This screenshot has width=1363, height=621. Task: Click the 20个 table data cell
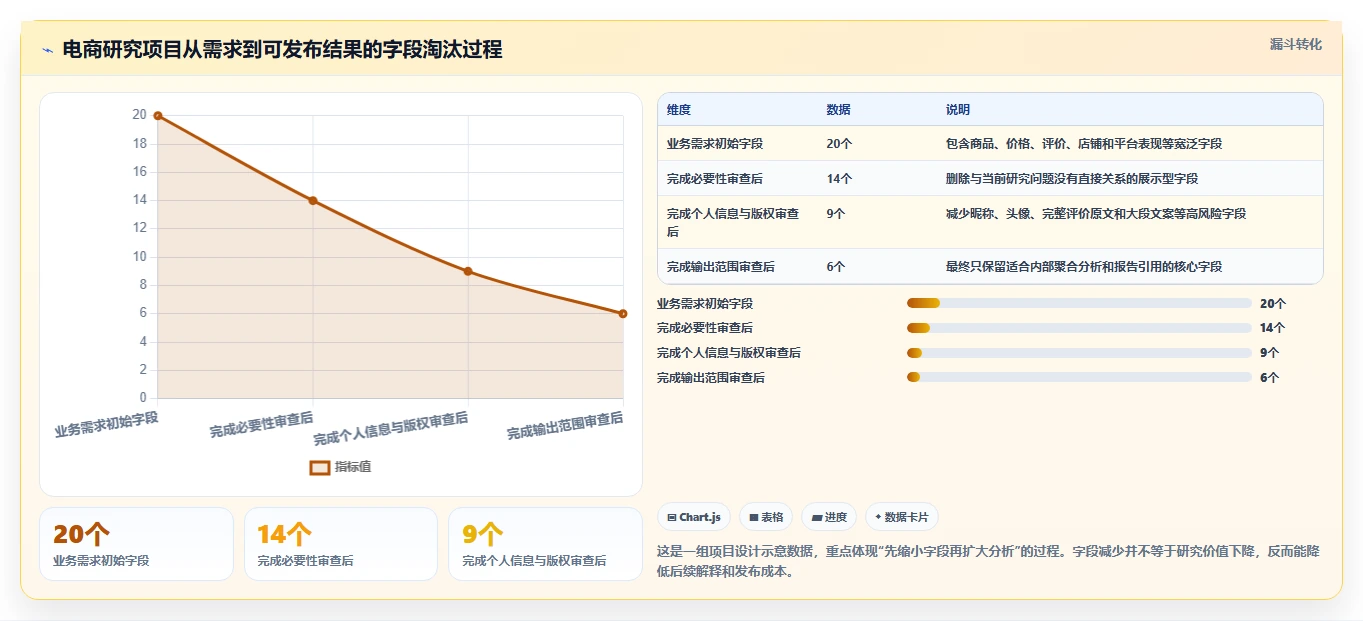pyautogui.click(x=840, y=144)
